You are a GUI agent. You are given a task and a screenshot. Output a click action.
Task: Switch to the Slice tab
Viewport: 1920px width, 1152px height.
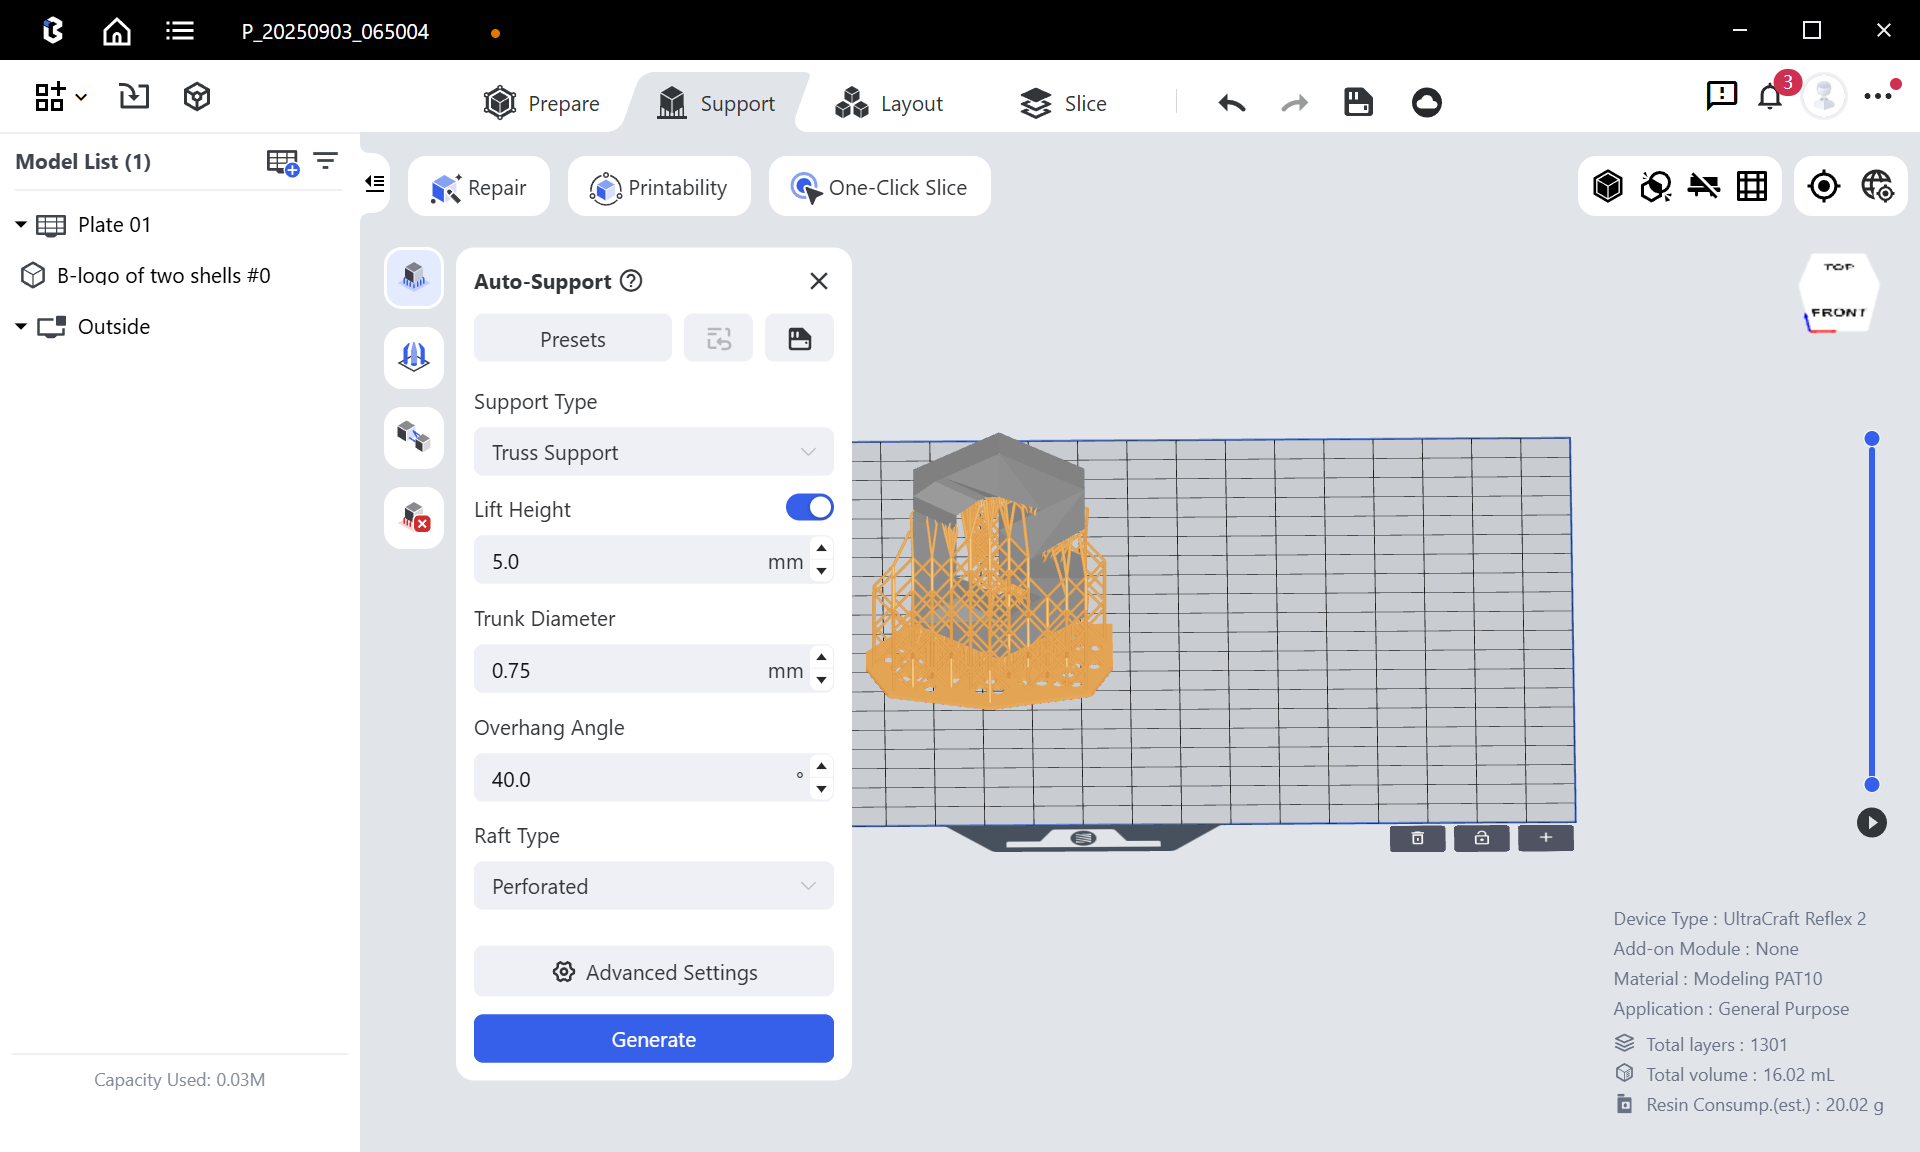pyautogui.click(x=1063, y=103)
